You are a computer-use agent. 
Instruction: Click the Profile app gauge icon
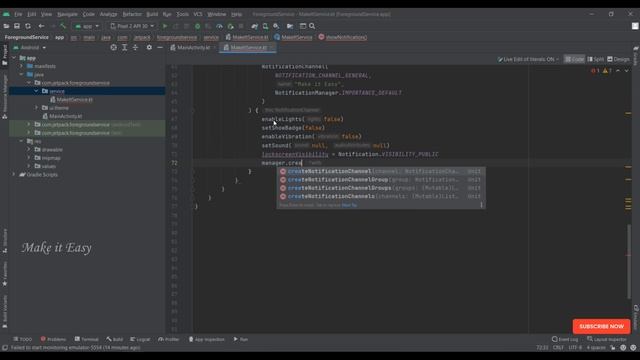tap(219, 26)
